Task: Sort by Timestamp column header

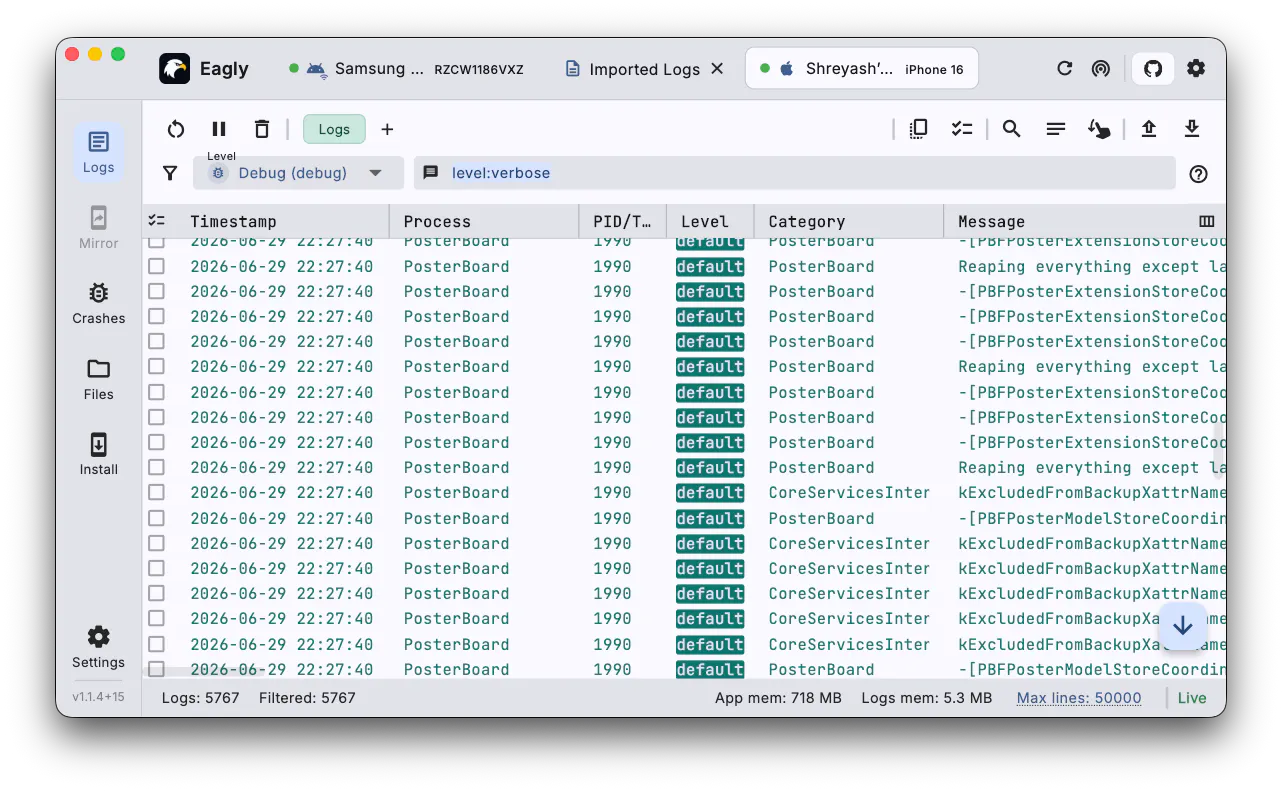Action: coord(233,222)
